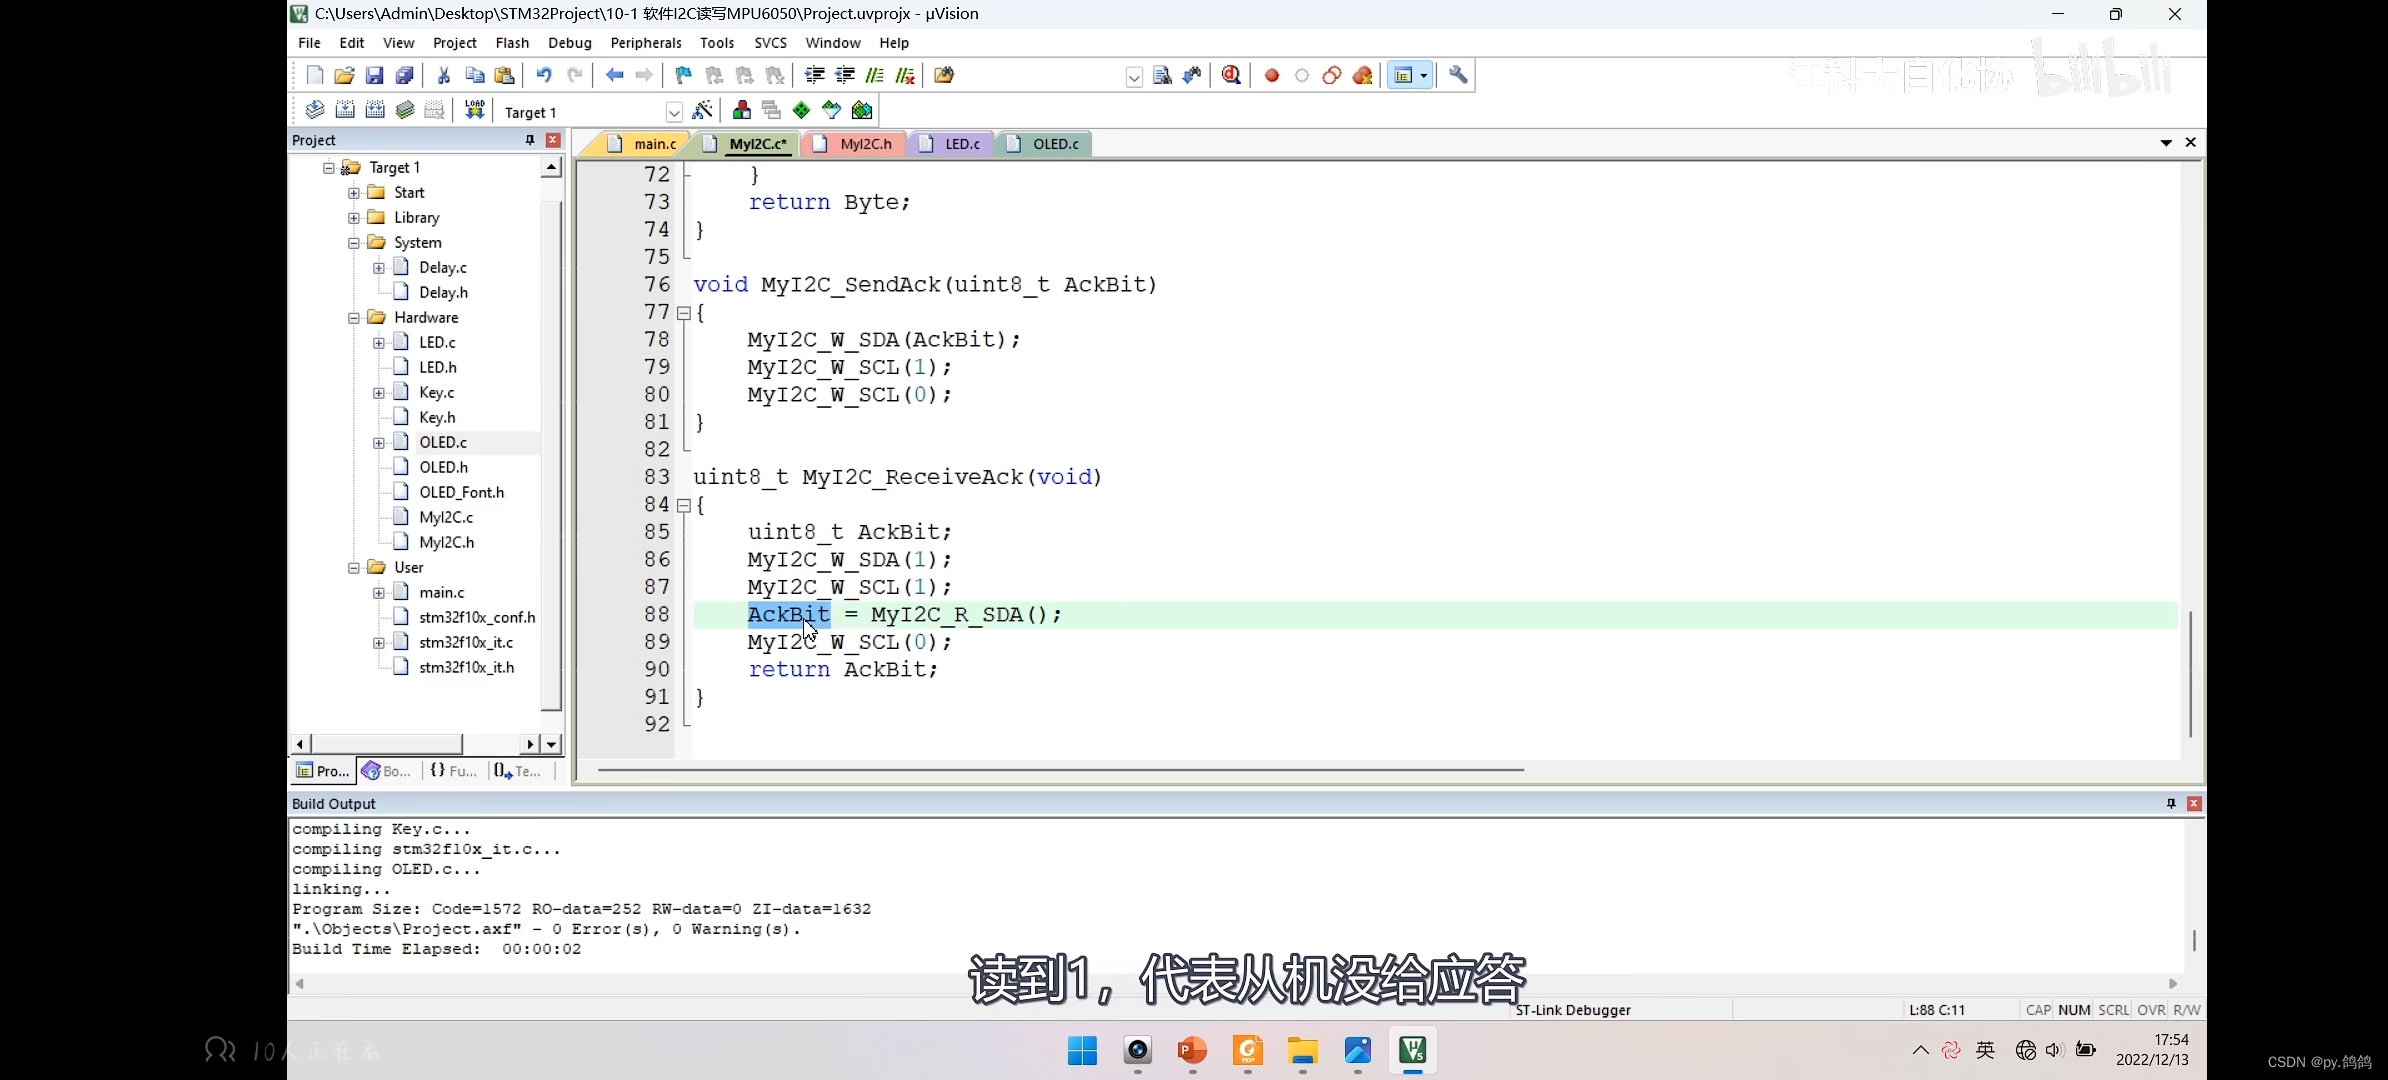The height and width of the screenshot is (1080, 2388).
Task: Open Options for Target magic wand
Action: [x=703, y=110]
